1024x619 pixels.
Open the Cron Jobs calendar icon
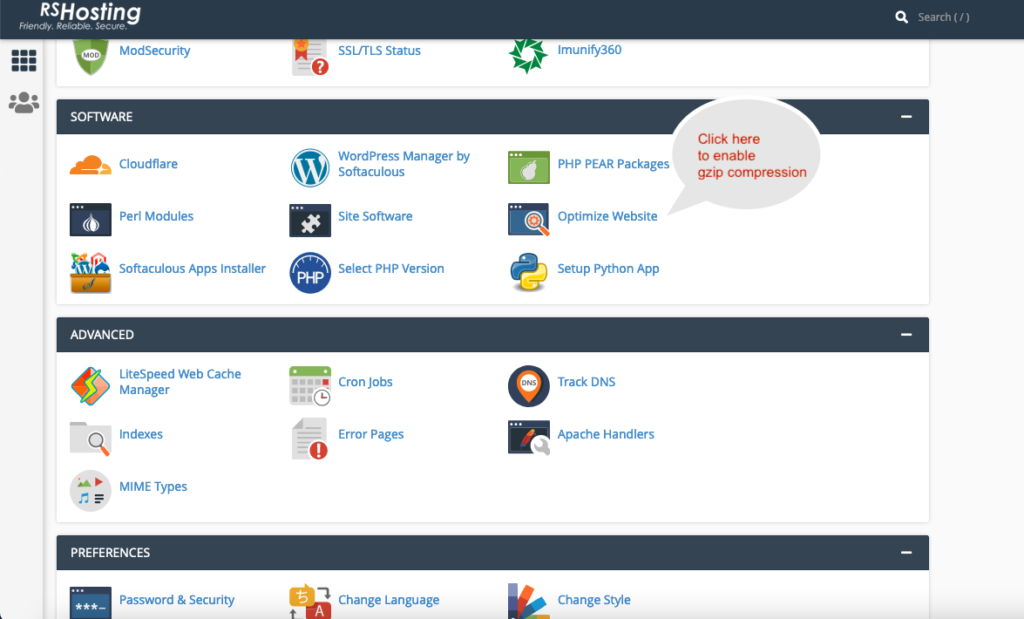[310, 385]
